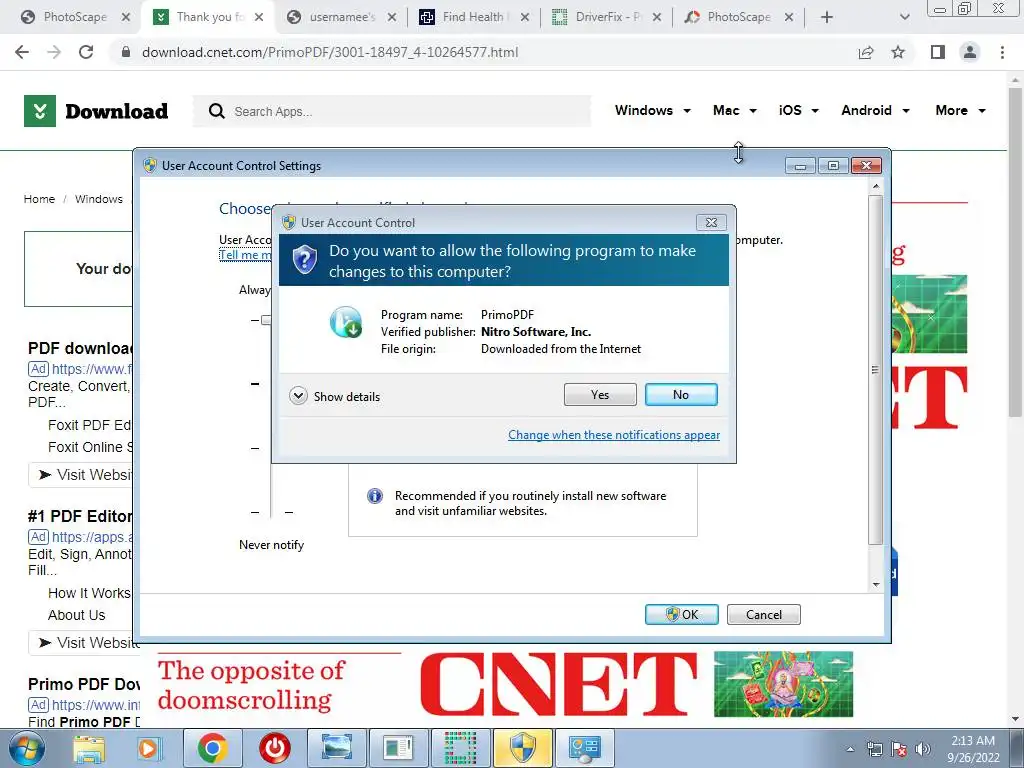Click the blue shield question icon

tap(304, 259)
